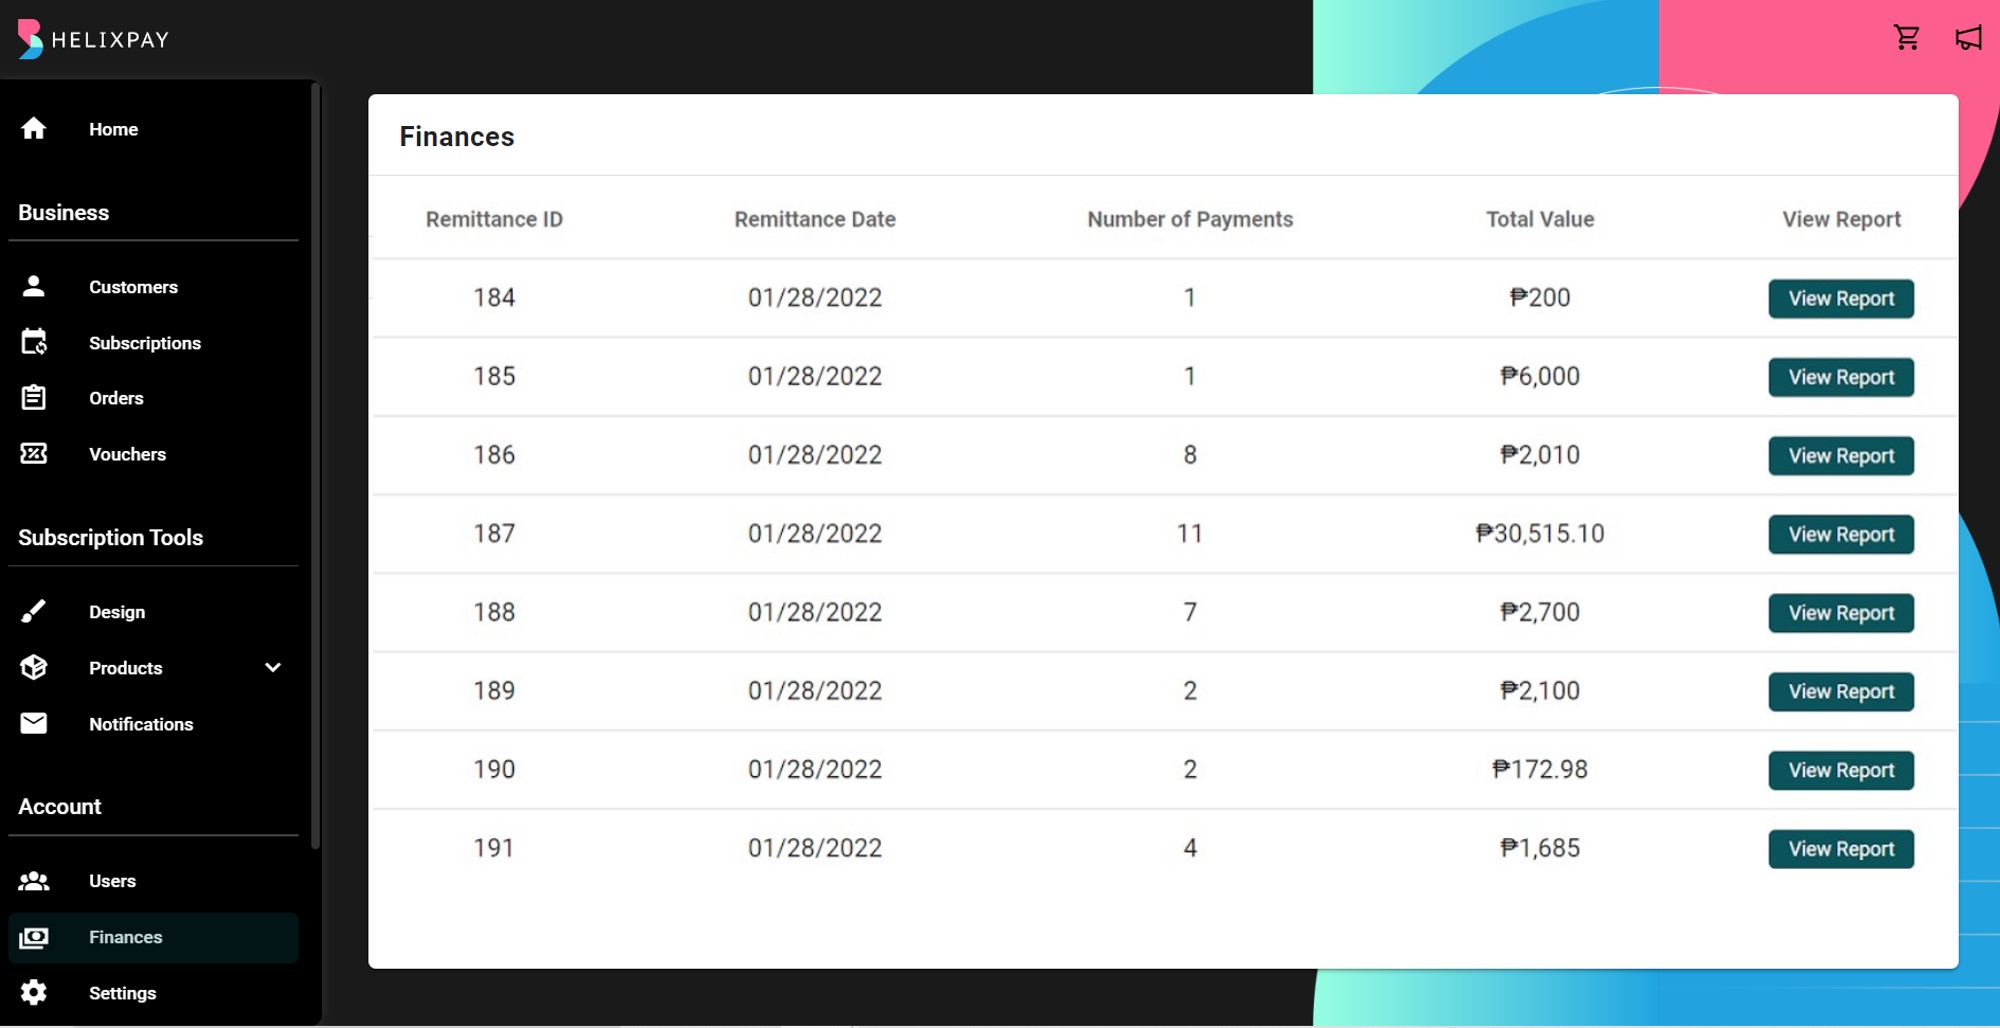This screenshot has height=1028, width=2000.
Task: Click the Customers person icon
Action: pos(34,287)
